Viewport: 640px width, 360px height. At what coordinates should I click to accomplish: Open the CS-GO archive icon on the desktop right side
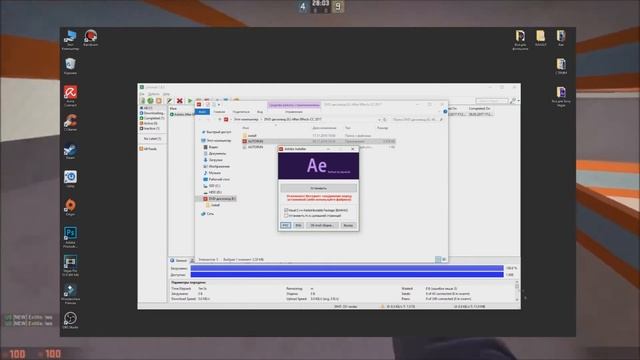[561, 66]
